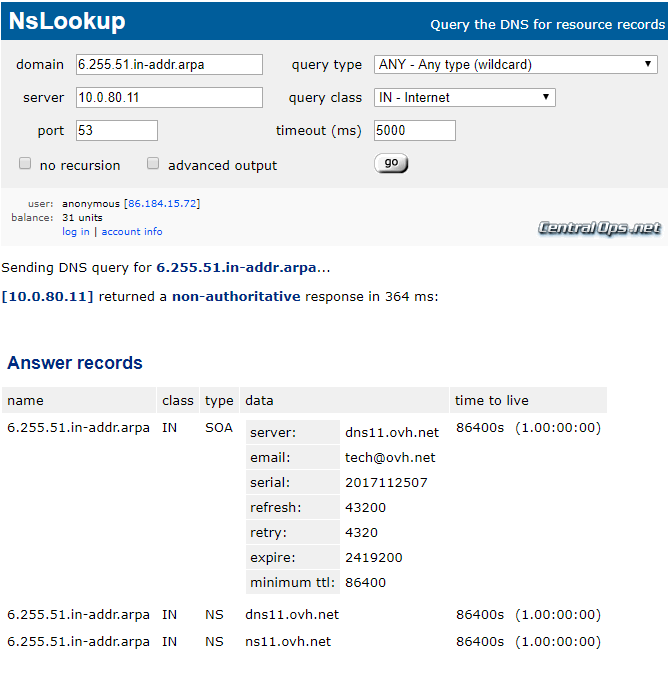
Task: Focus the timeout (ms) input field
Action: click(415, 130)
